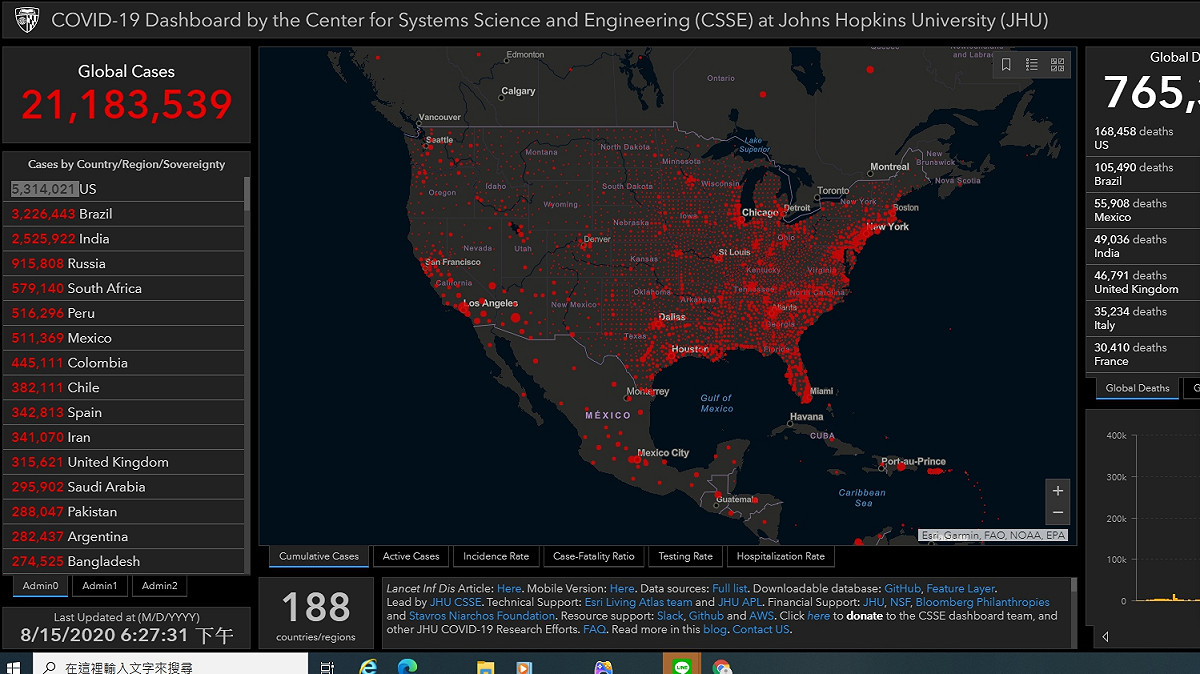The image size is (1200, 674).
Task: Open the 'Full list' data sources link
Action: pyautogui.click(x=730, y=589)
